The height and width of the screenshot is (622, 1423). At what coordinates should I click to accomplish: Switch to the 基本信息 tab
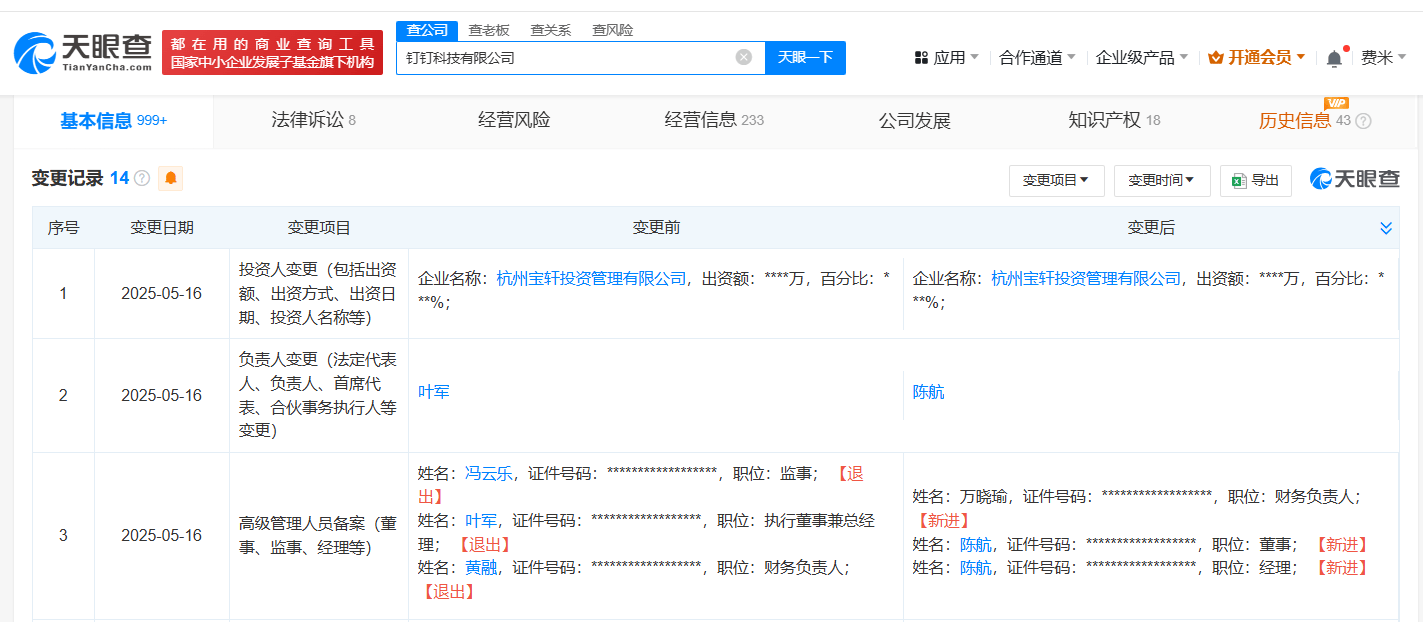click(113, 121)
